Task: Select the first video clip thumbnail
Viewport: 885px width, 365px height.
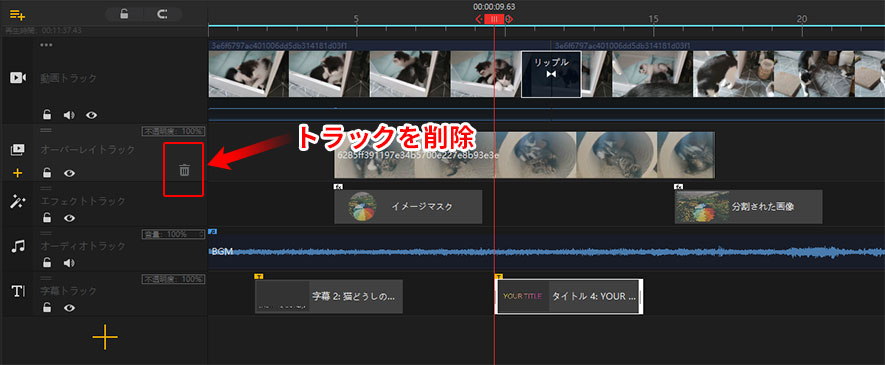Action: coord(248,74)
